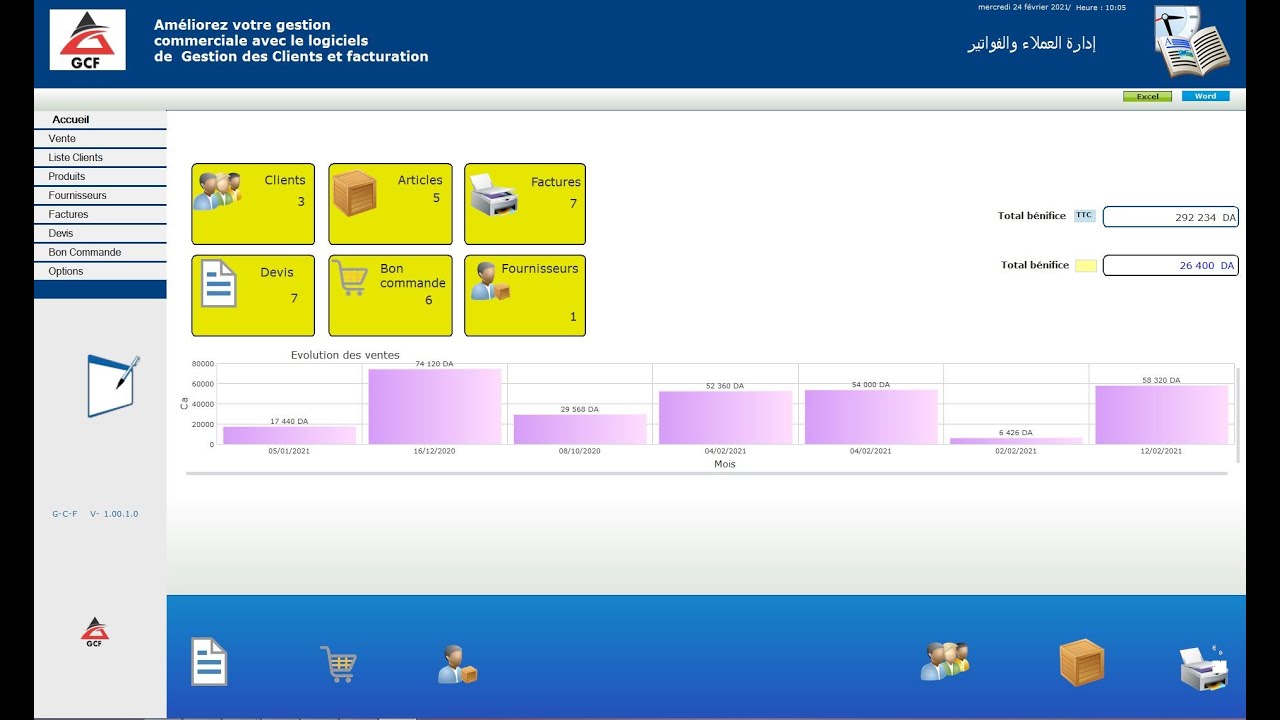This screenshot has width=1280, height=720.
Task: Click the yellow swatch beside Total bénifice
Action: (x=1085, y=266)
